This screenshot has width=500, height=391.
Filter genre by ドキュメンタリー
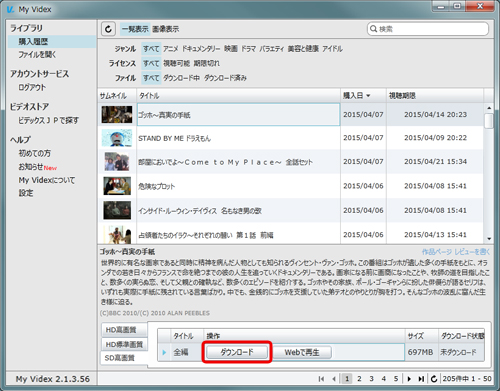201,49
